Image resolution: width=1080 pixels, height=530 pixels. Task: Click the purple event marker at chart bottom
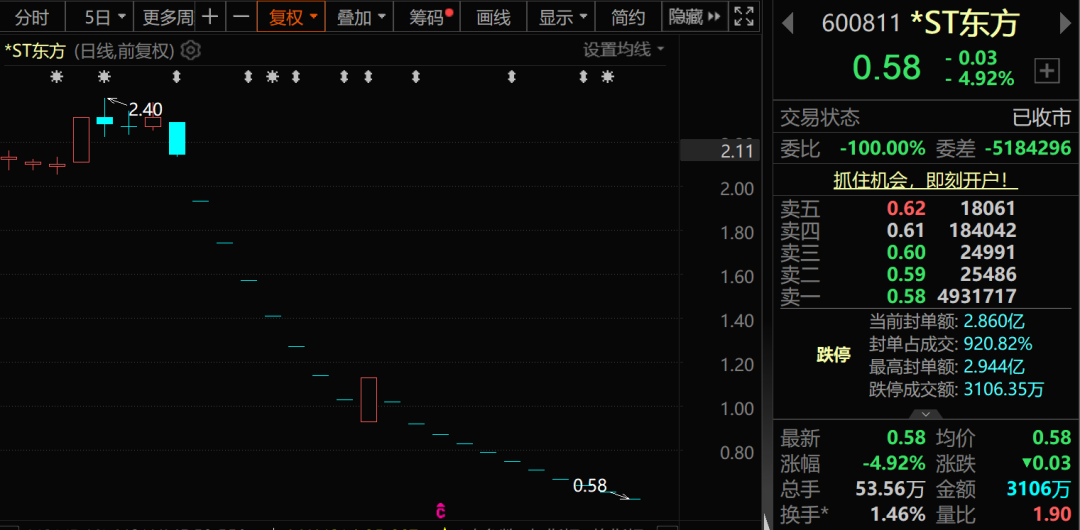tap(439, 511)
